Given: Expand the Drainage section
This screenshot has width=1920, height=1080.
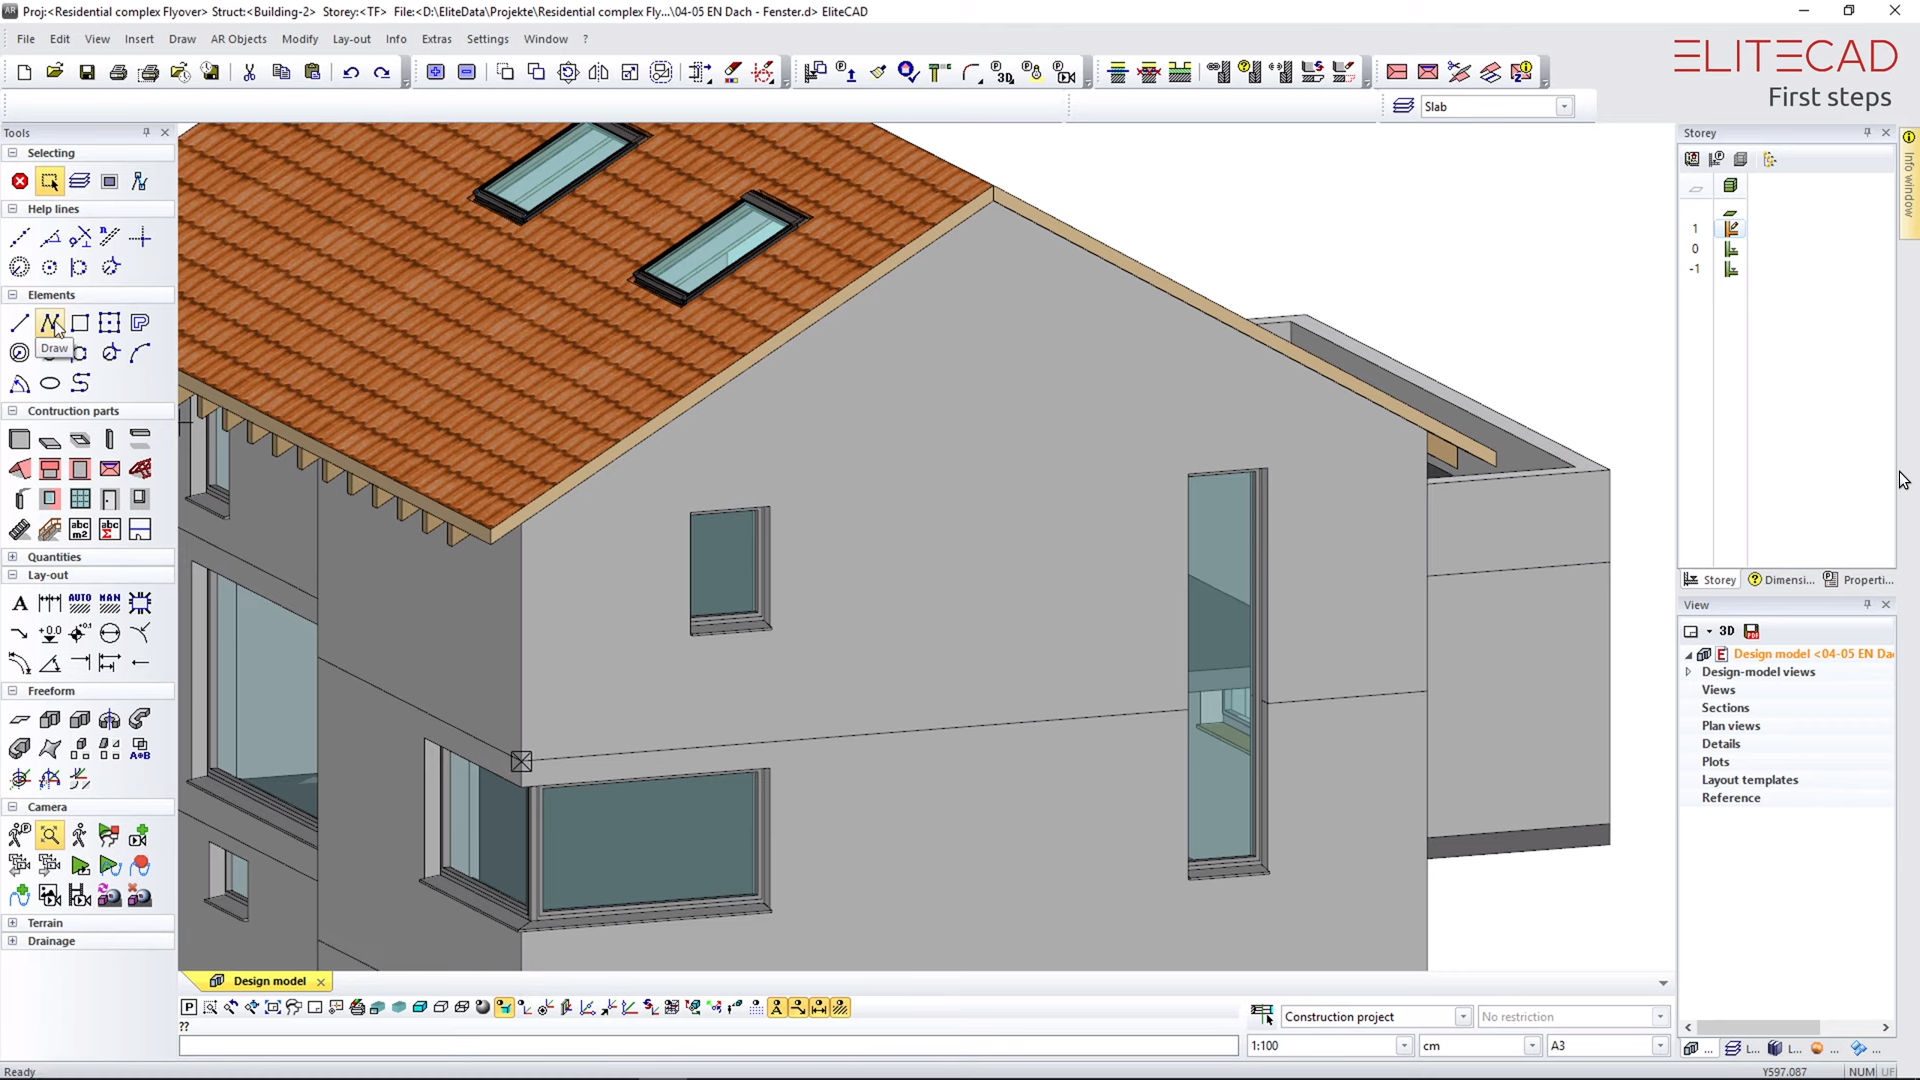Looking at the screenshot, I should coord(12,941).
